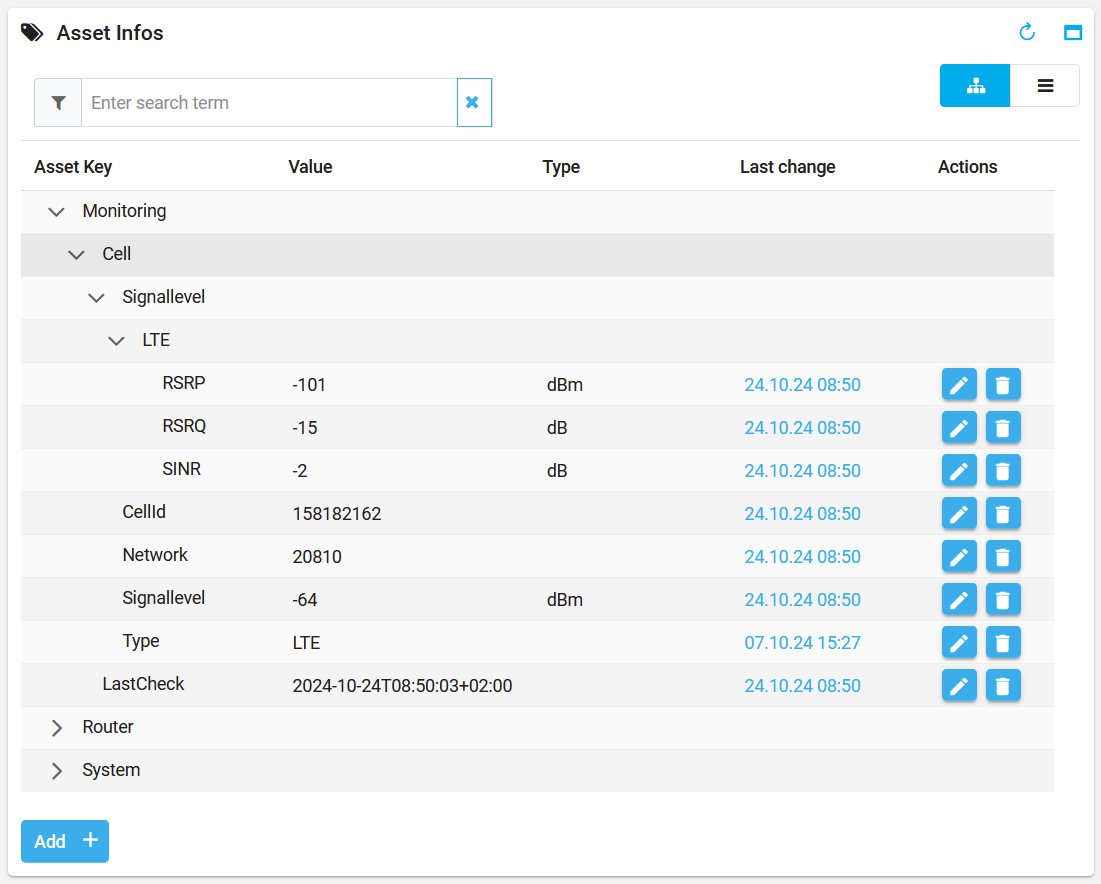This screenshot has width=1101, height=884.
Task: Delete the LastCheck asset entry
Action: click(1003, 686)
